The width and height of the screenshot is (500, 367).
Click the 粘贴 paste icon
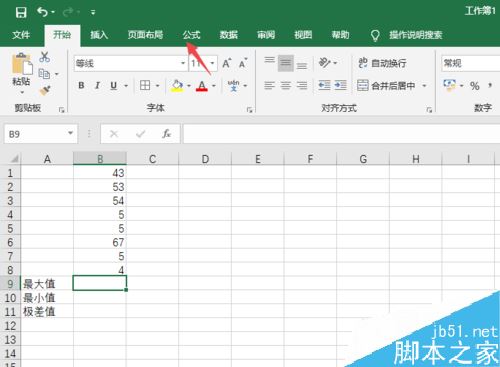[x=22, y=64]
